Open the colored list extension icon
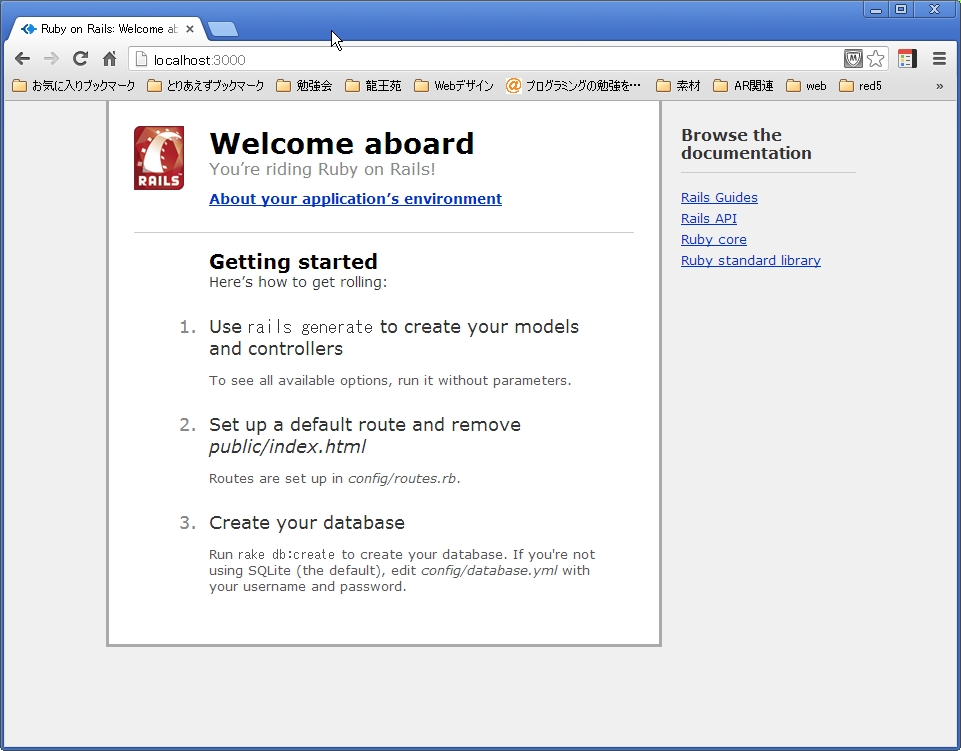 click(x=907, y=59)
